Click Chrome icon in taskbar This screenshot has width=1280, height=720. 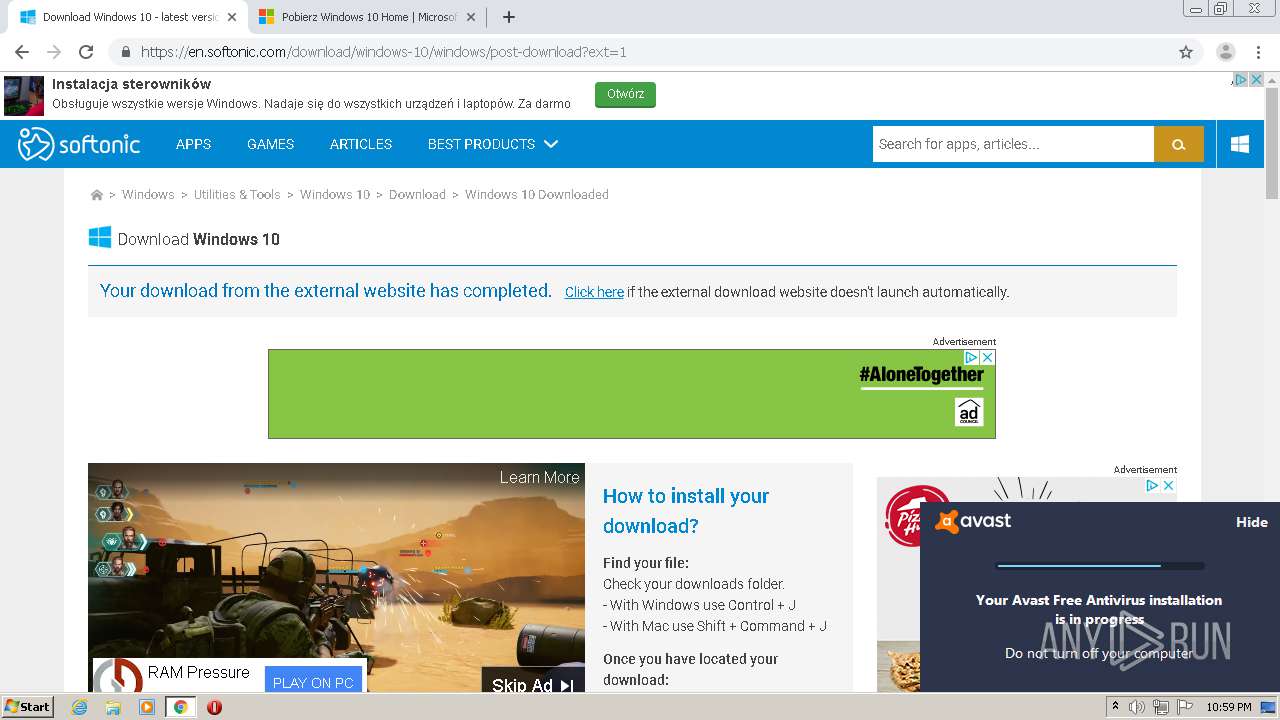(180, 707)
